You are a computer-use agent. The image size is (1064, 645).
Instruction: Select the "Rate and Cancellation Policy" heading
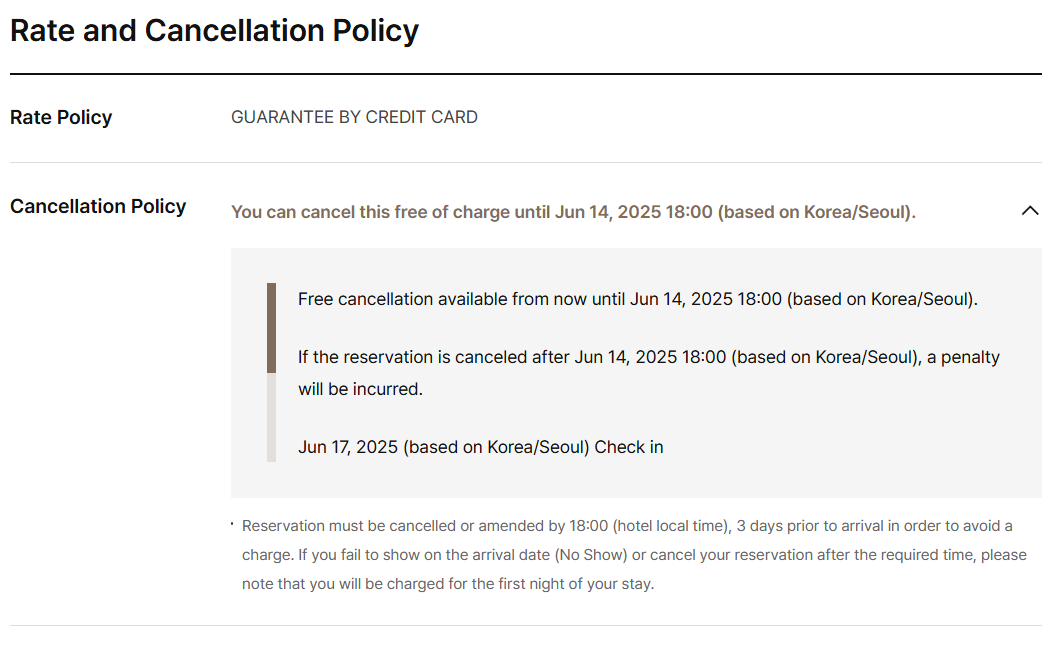(214, 31)
